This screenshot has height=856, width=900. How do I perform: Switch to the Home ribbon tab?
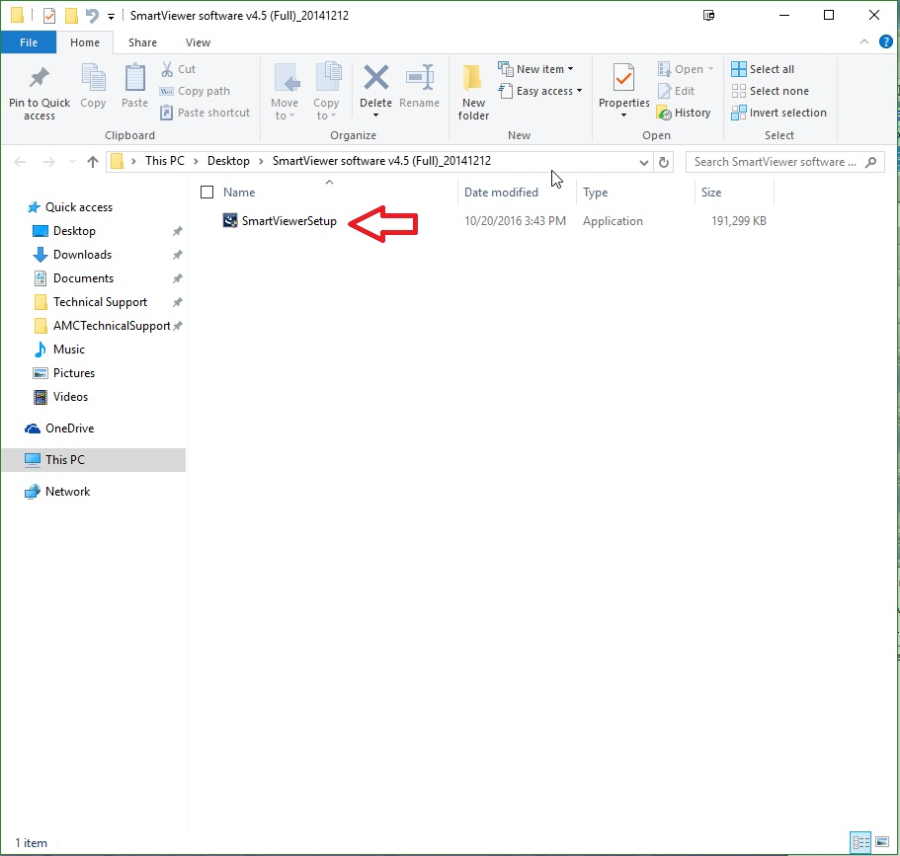point(85,42)
